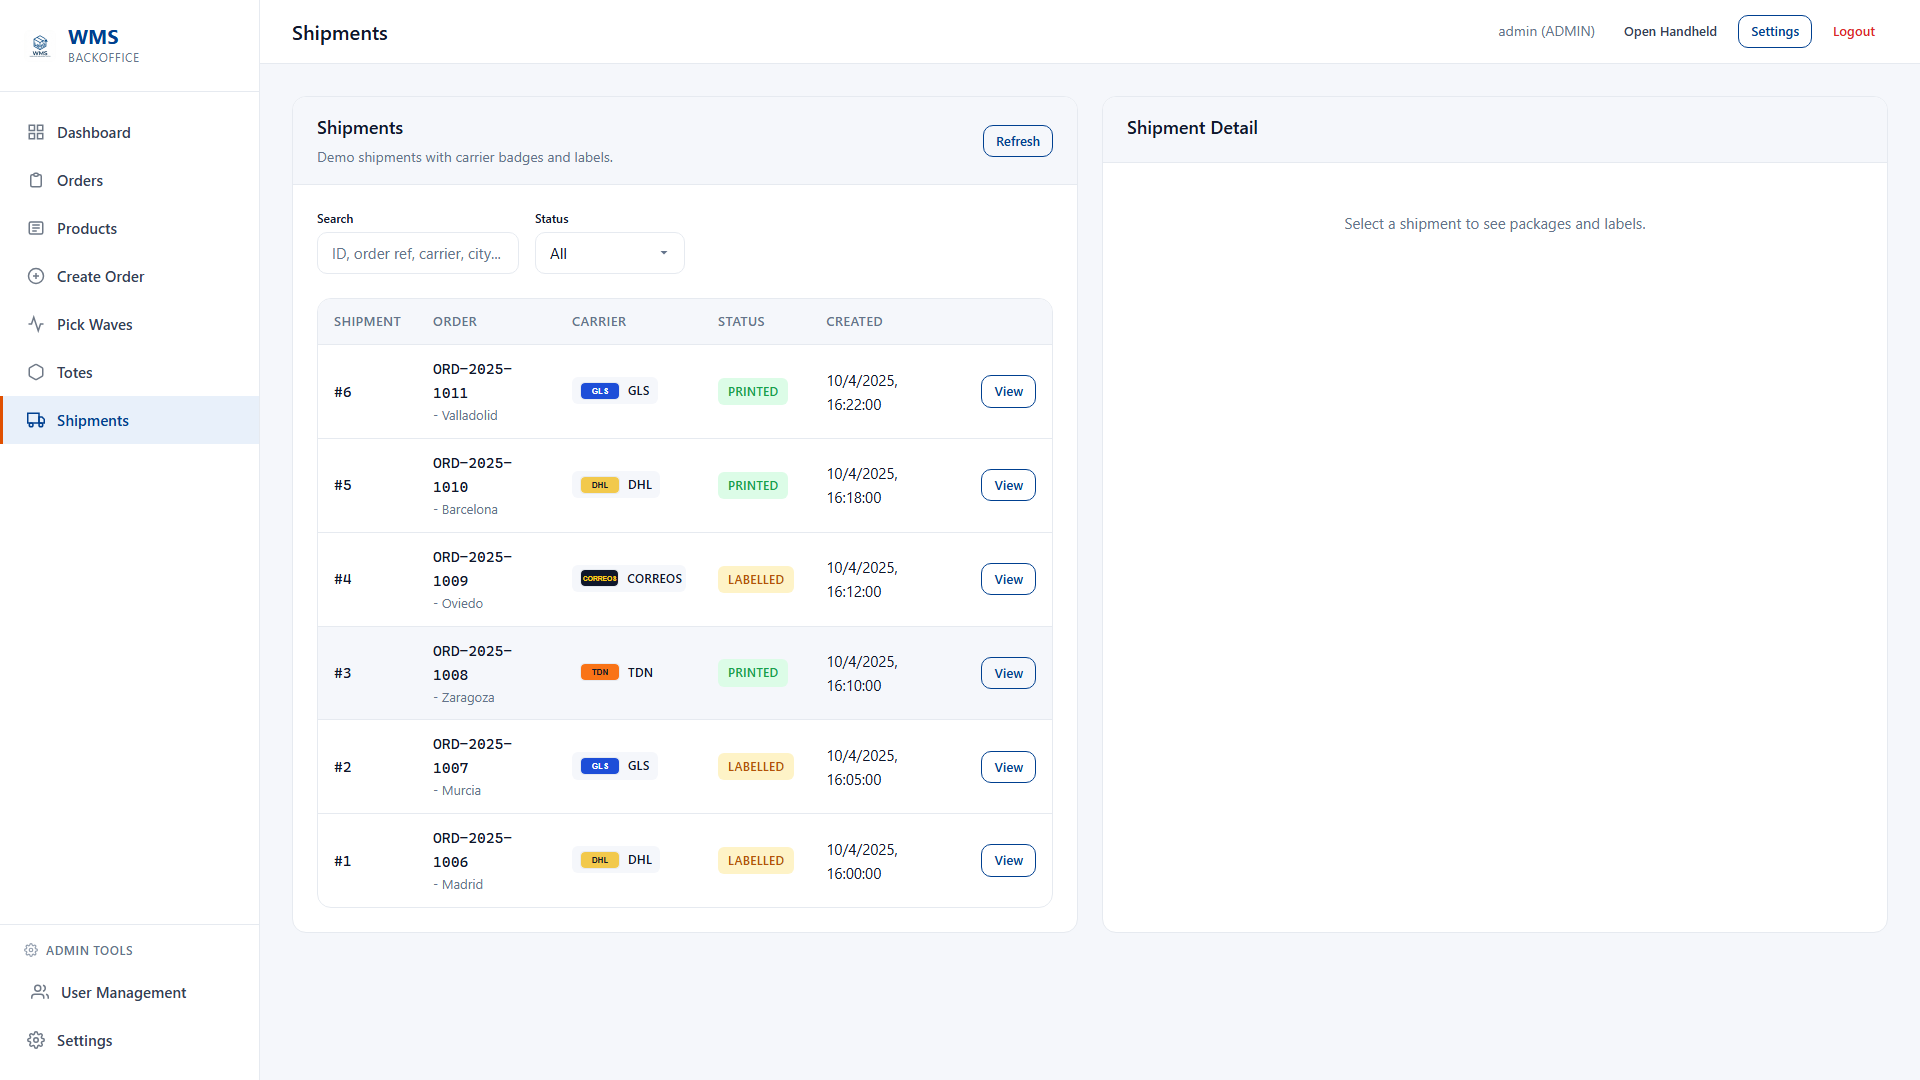Click the Totes icon in sidebar
The height and width of the screenshot is (1080, 1920).
click(x=37, y=372)
